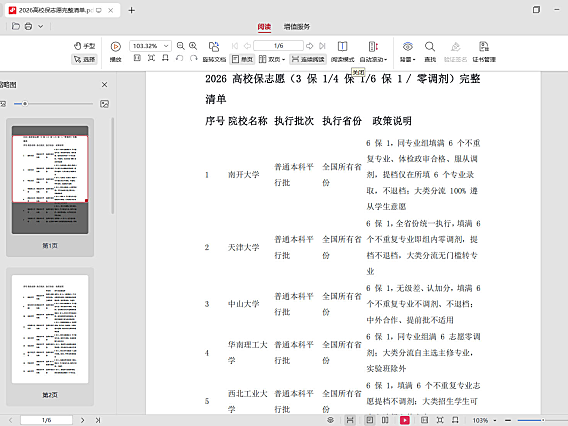The height and width of the screenshot is (426, 568).
Task: Close the document tab
Action: pos(110,10)
